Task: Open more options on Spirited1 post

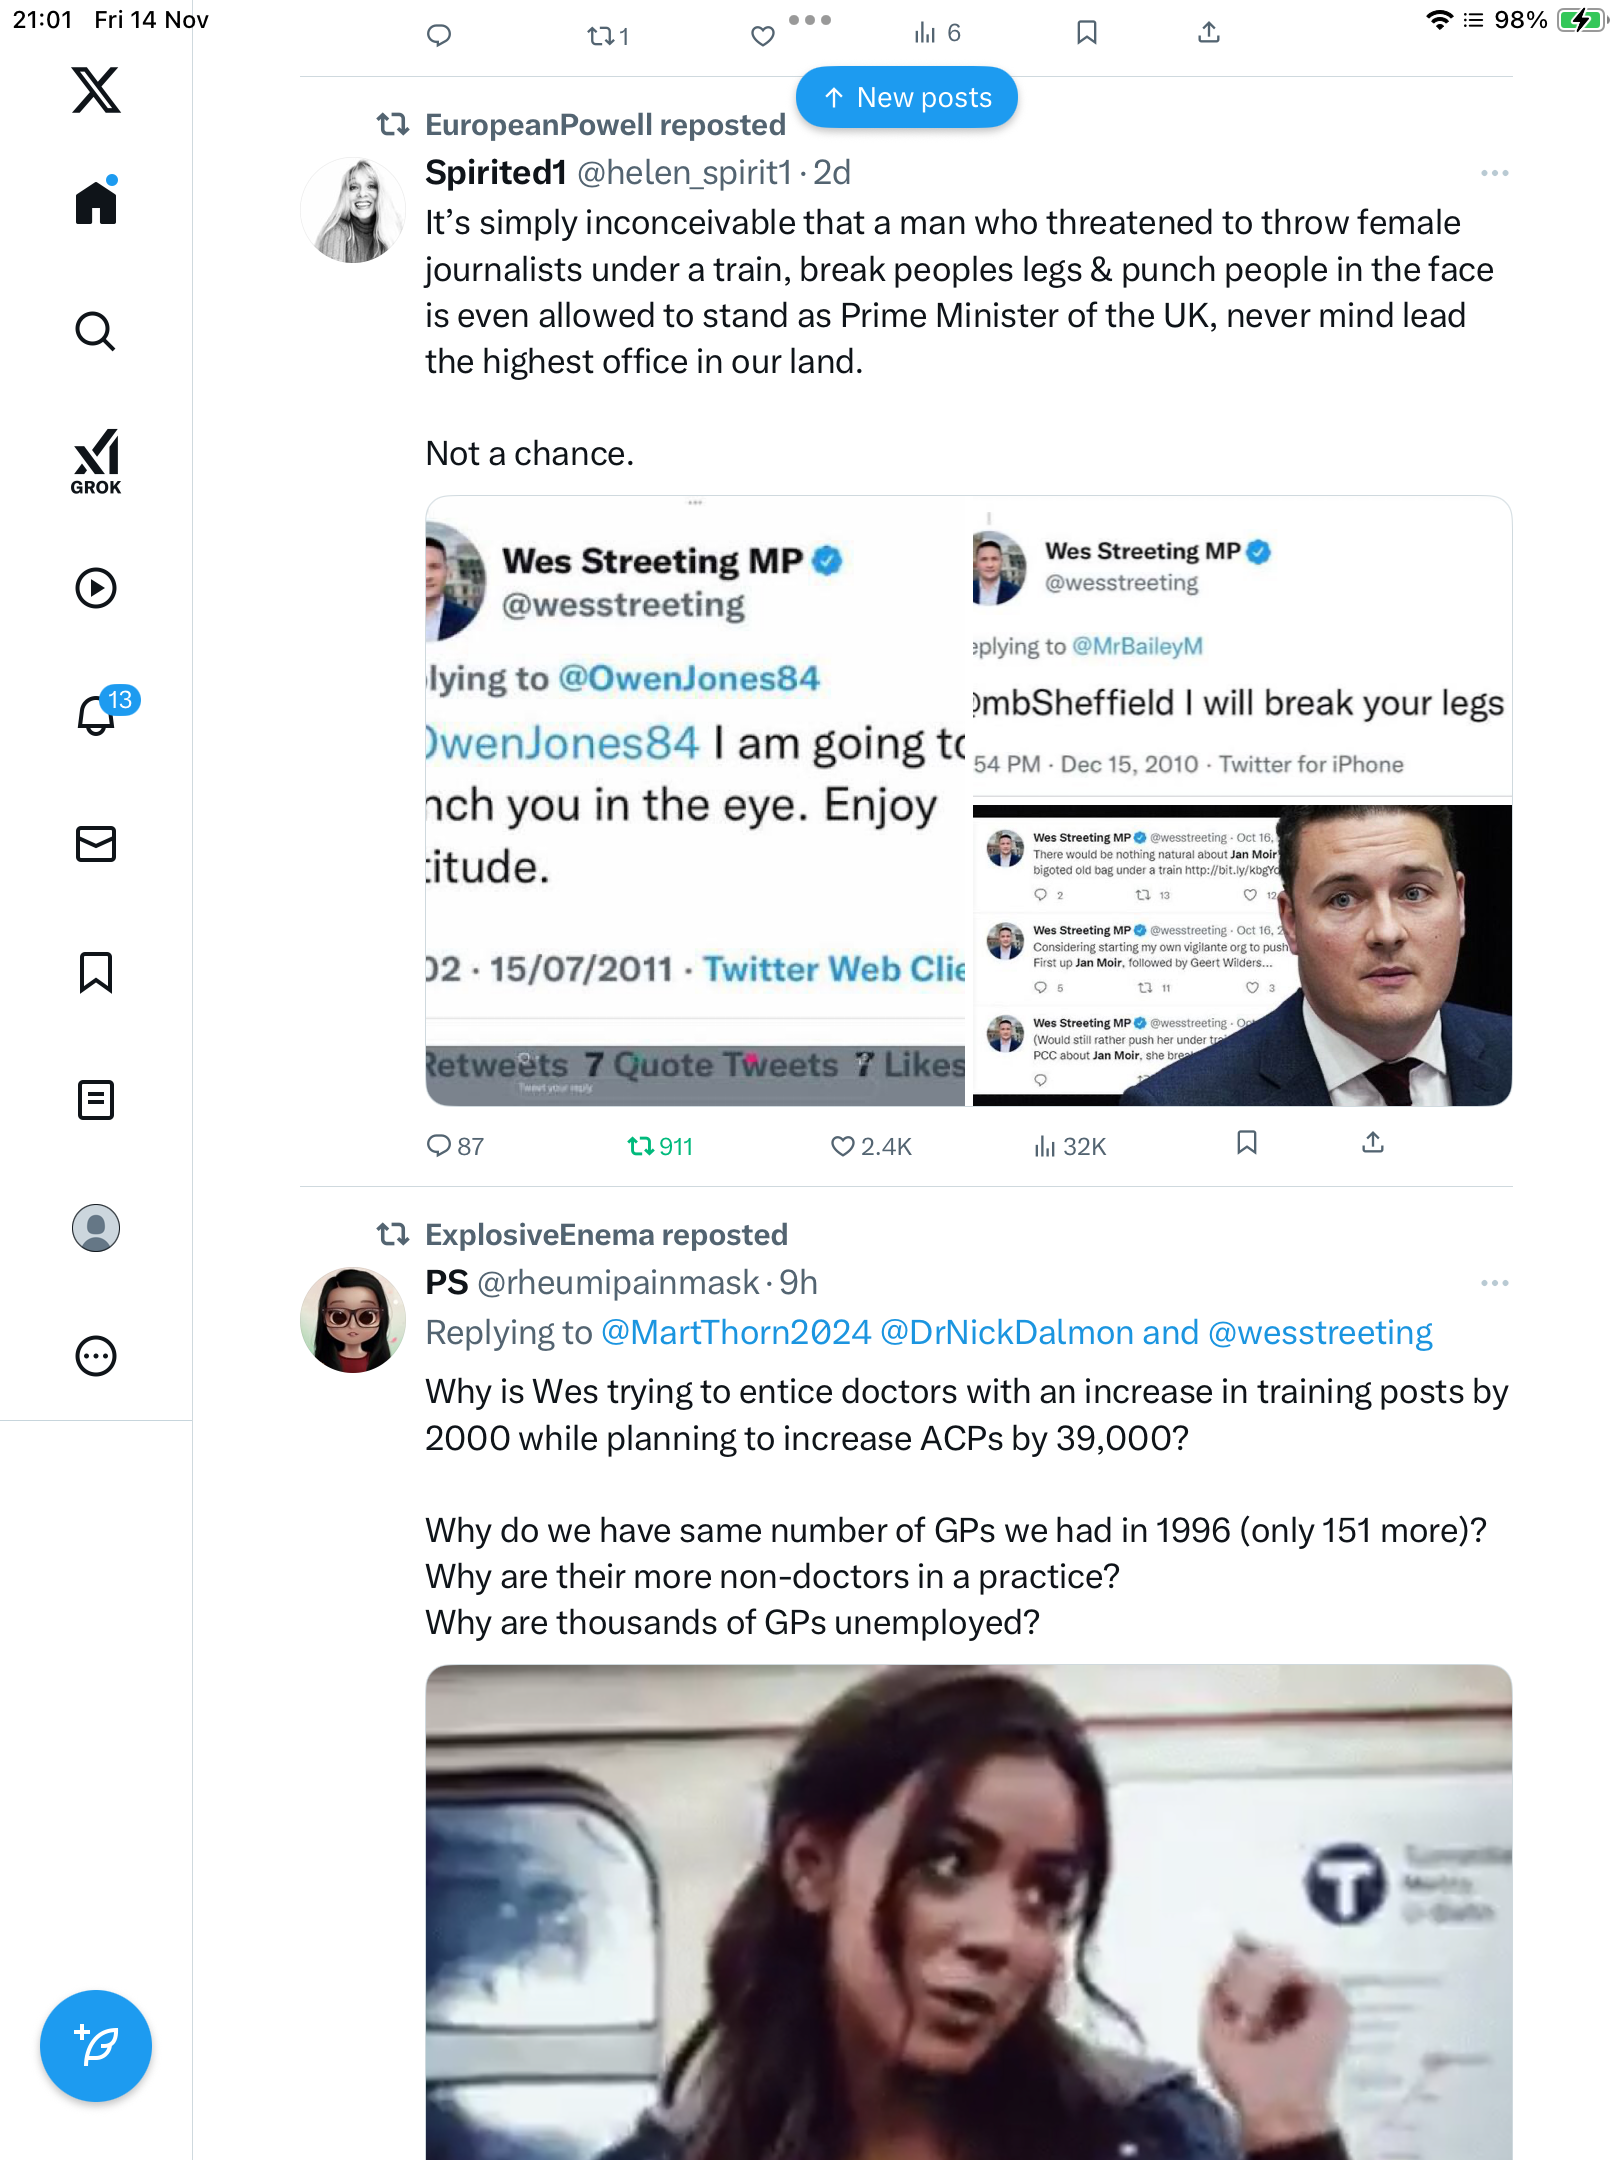Action: pyautogui.click(x=1494, y=173)
